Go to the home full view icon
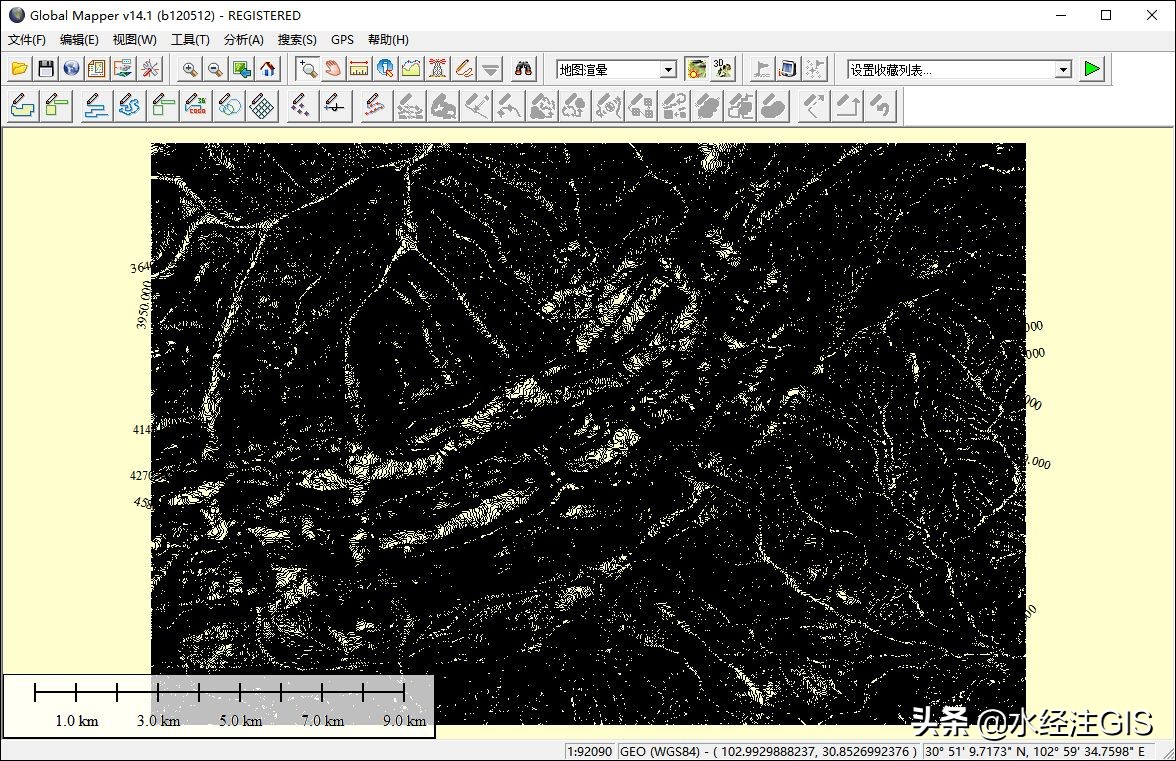This screenshot has width=1176, height=761. click(268, 69)
